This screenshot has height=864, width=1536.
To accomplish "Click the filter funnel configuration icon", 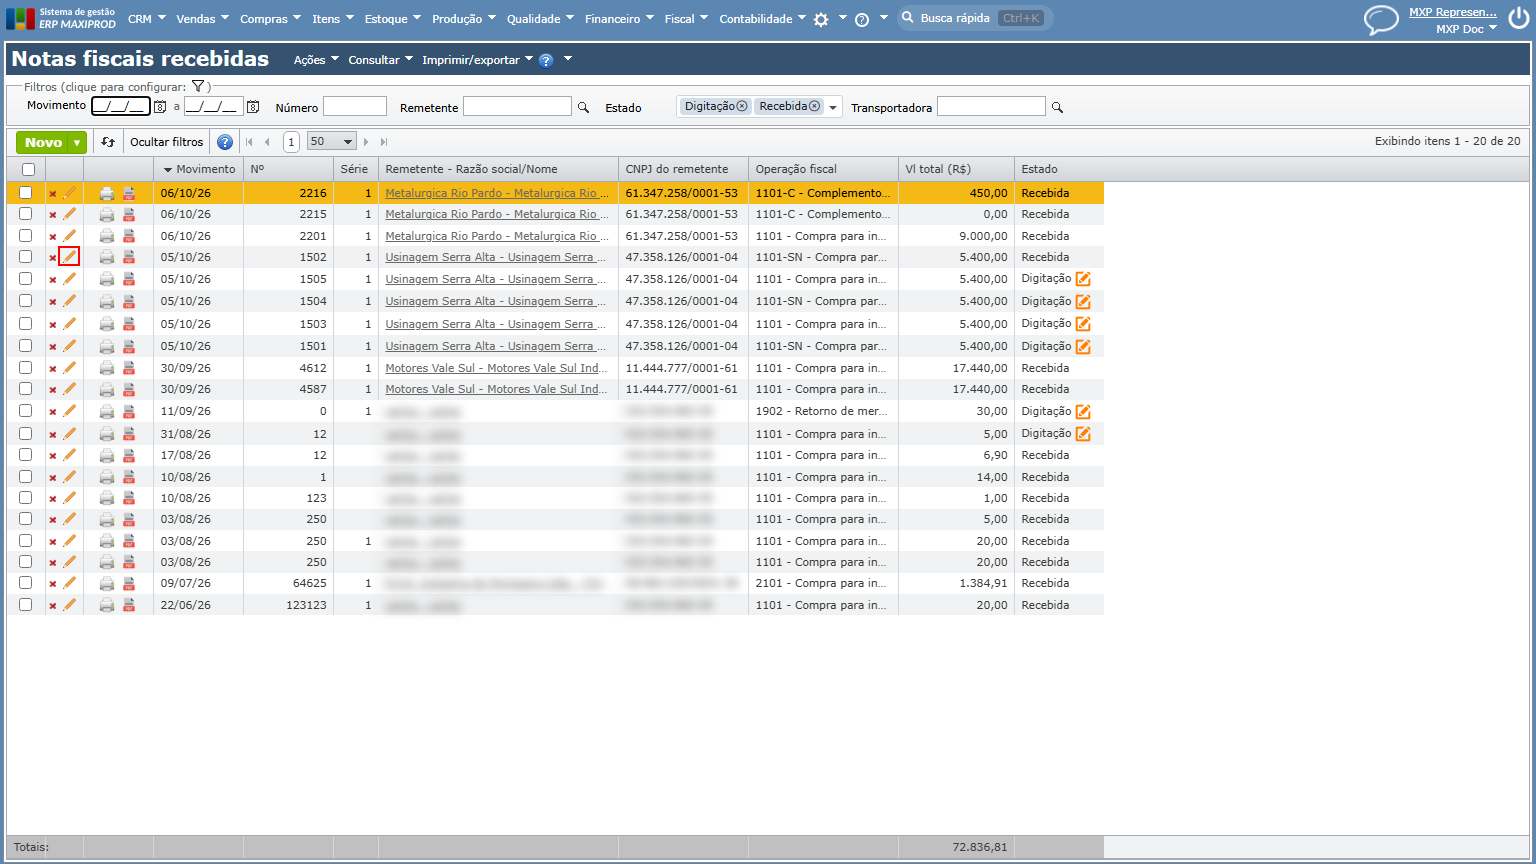I will (198, 87).
